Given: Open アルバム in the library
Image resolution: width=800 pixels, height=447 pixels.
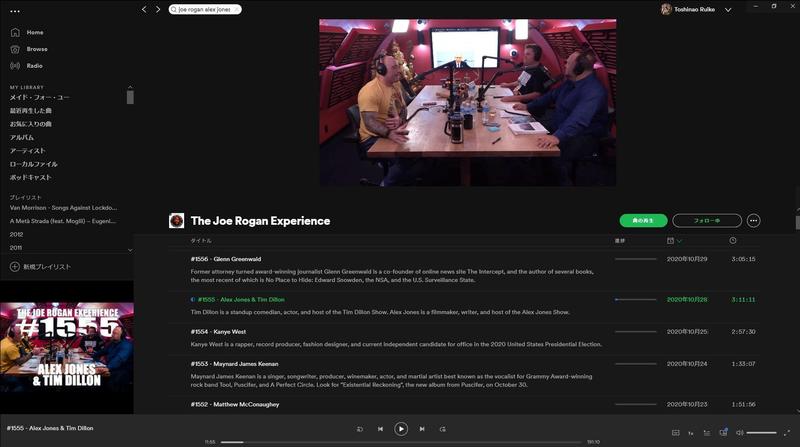Looking at the screenshot, I should click(22, 137).
